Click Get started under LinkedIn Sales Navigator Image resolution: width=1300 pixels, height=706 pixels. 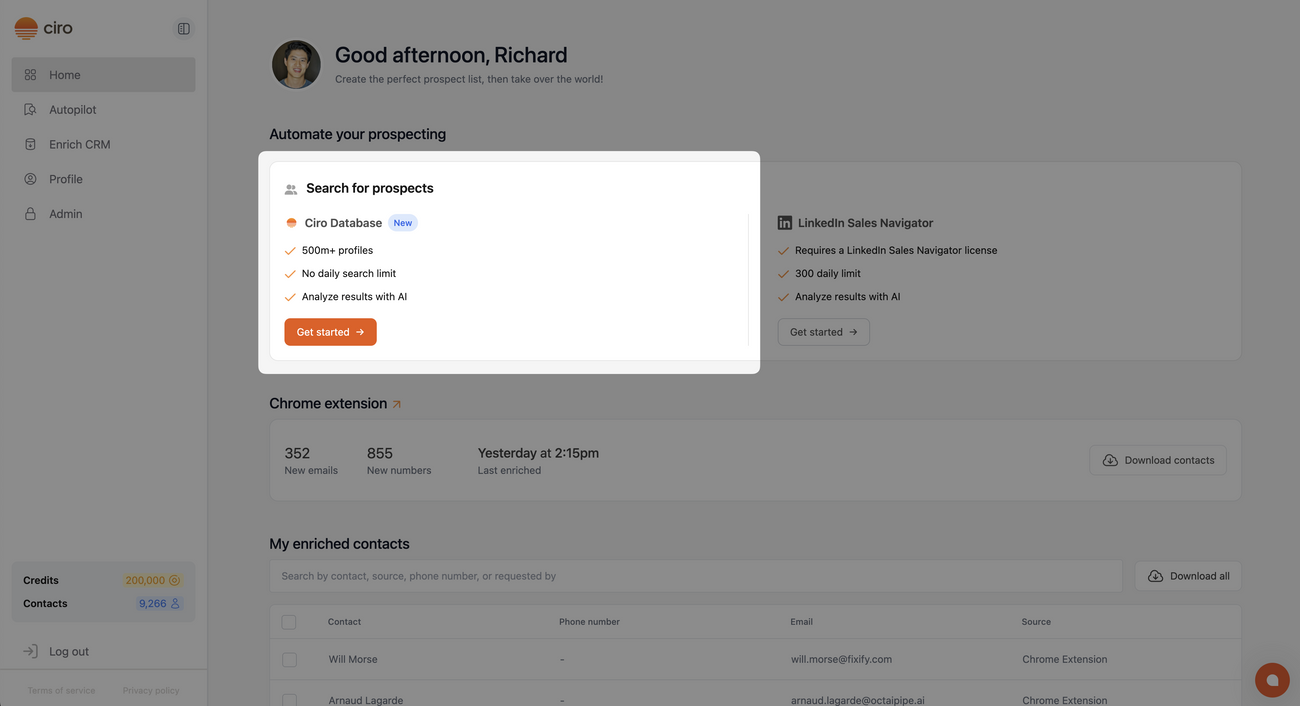click(x=823, y=332)
